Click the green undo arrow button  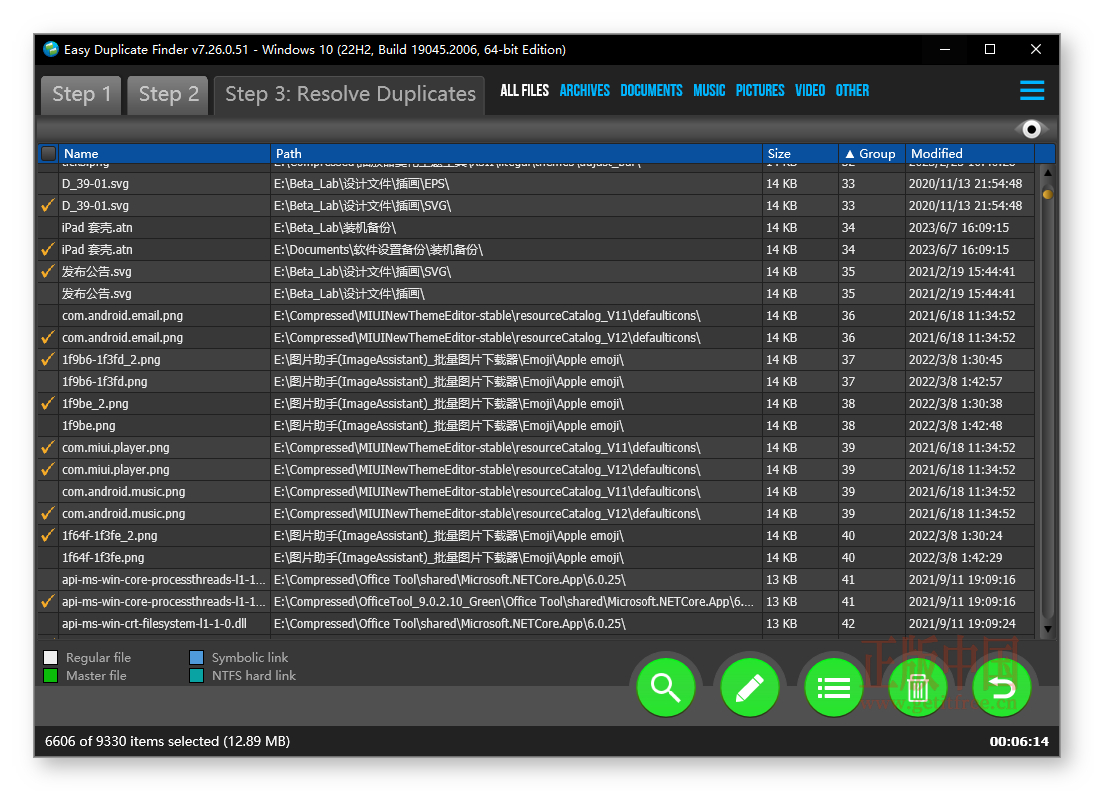(x=1002, y=688)
